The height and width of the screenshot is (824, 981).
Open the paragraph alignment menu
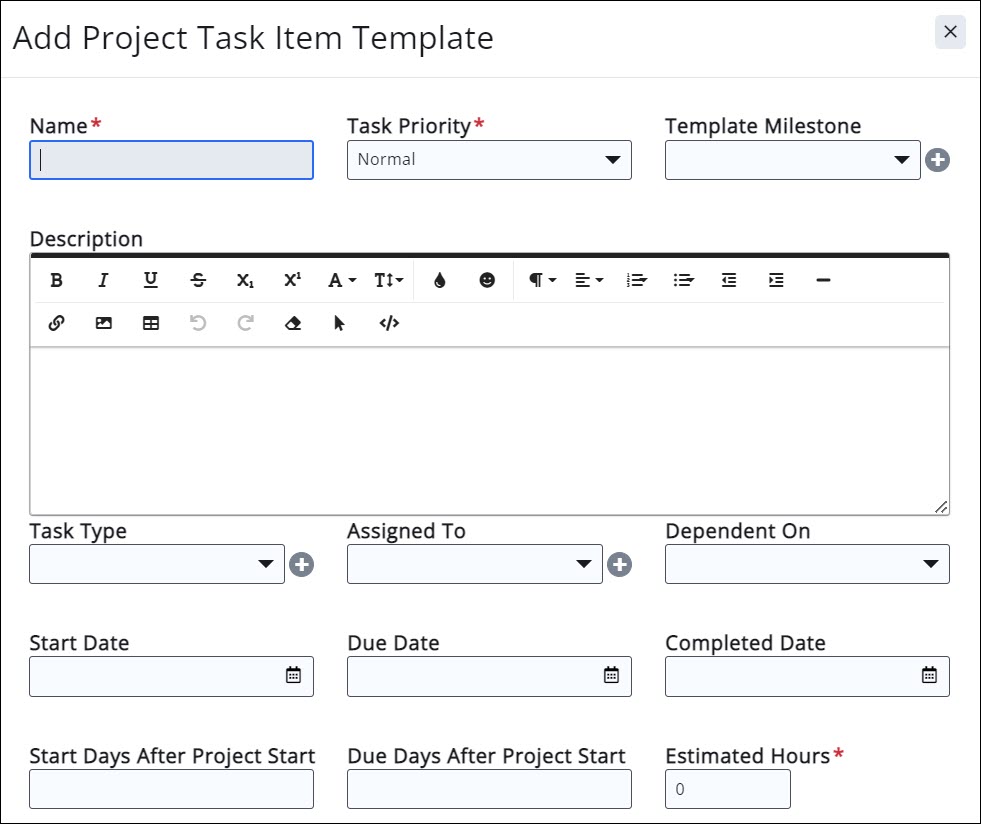(x=589, y=281)
